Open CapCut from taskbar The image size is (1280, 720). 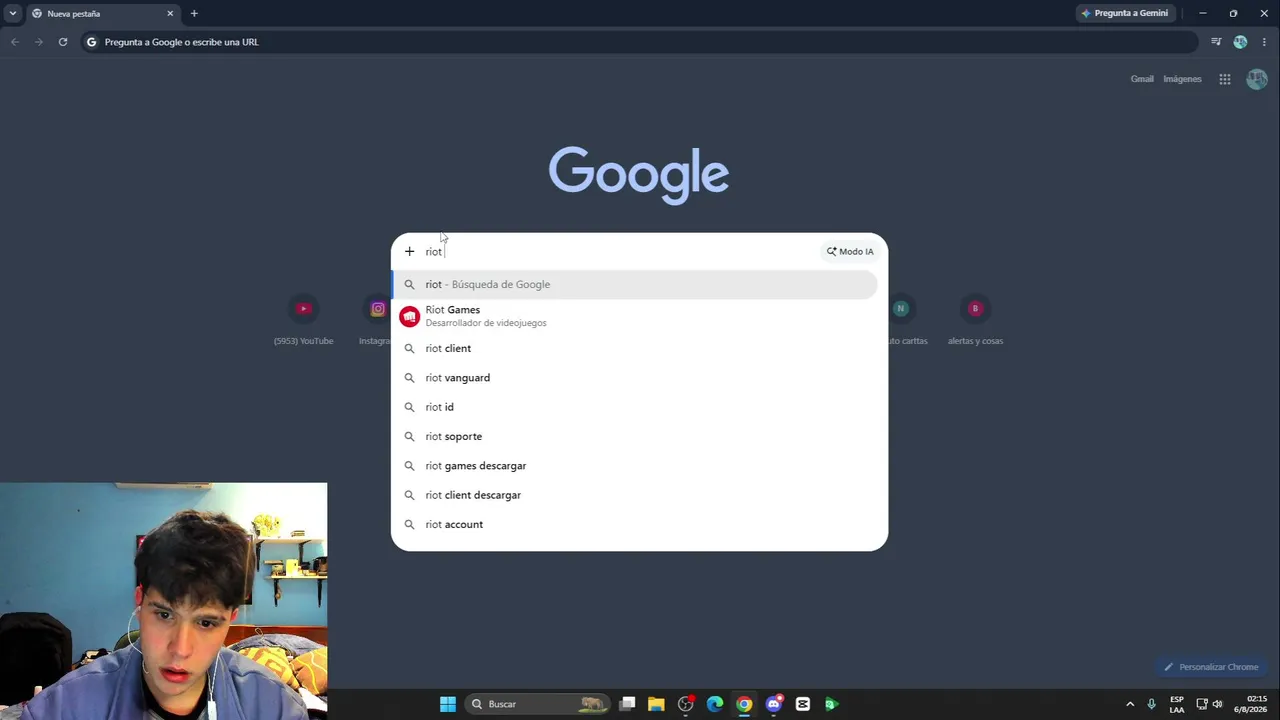[802, 704]
